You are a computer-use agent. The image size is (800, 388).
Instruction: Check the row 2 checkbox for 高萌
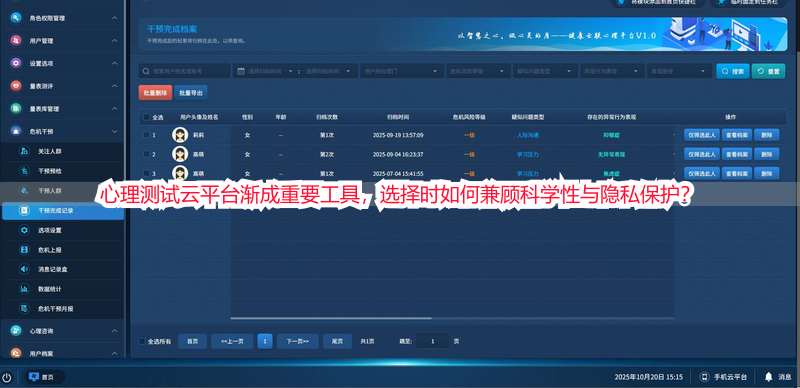point(146,154)
